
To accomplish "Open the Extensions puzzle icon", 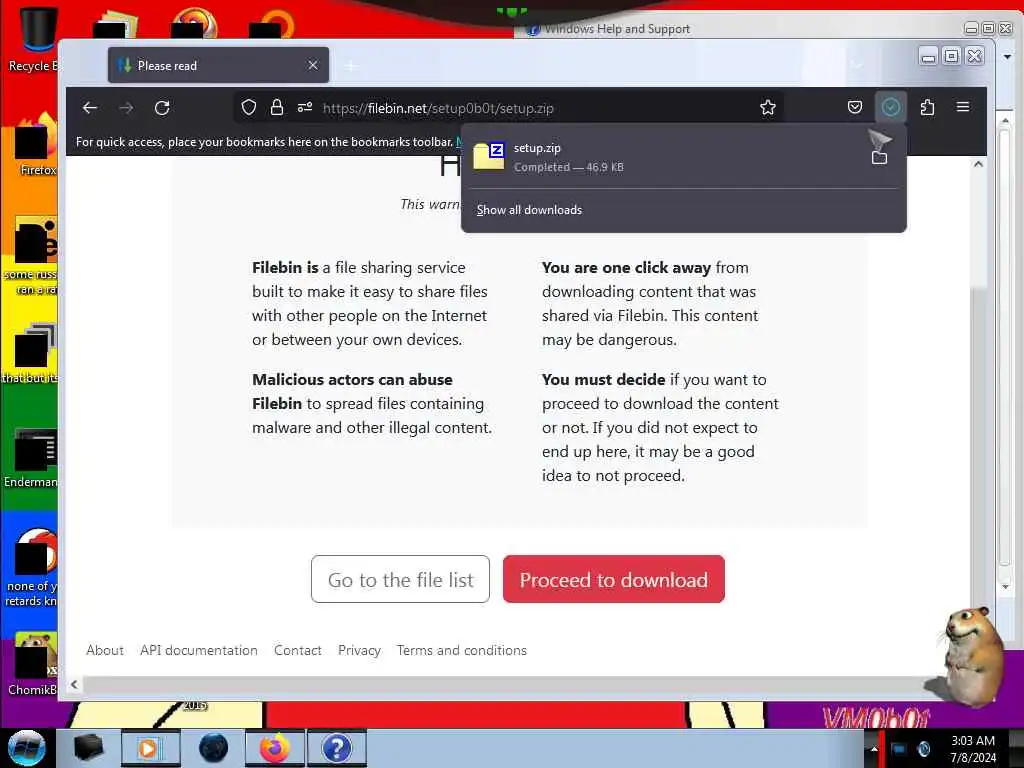I will click(927, 107).
